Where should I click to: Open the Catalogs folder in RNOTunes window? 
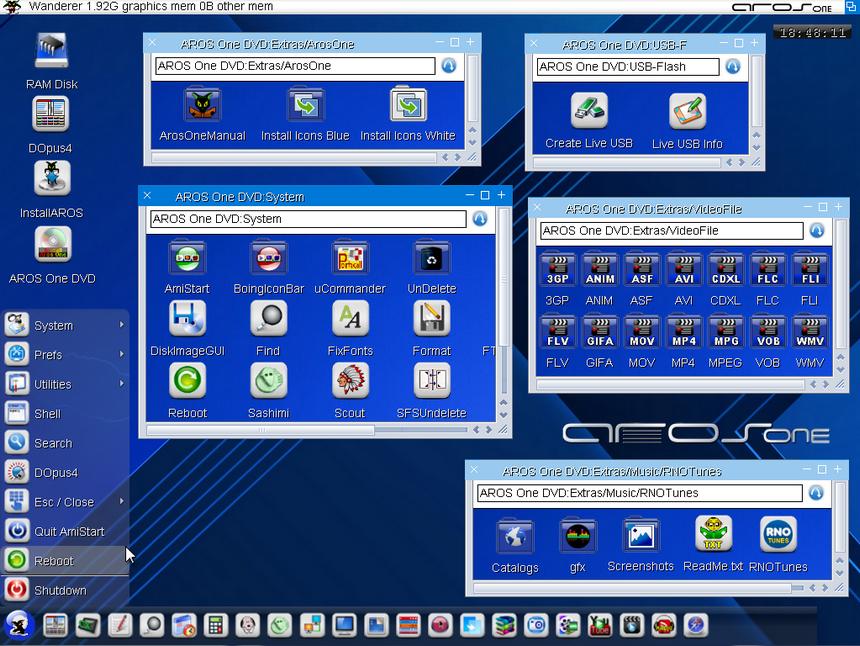click(x=515, y=537)
